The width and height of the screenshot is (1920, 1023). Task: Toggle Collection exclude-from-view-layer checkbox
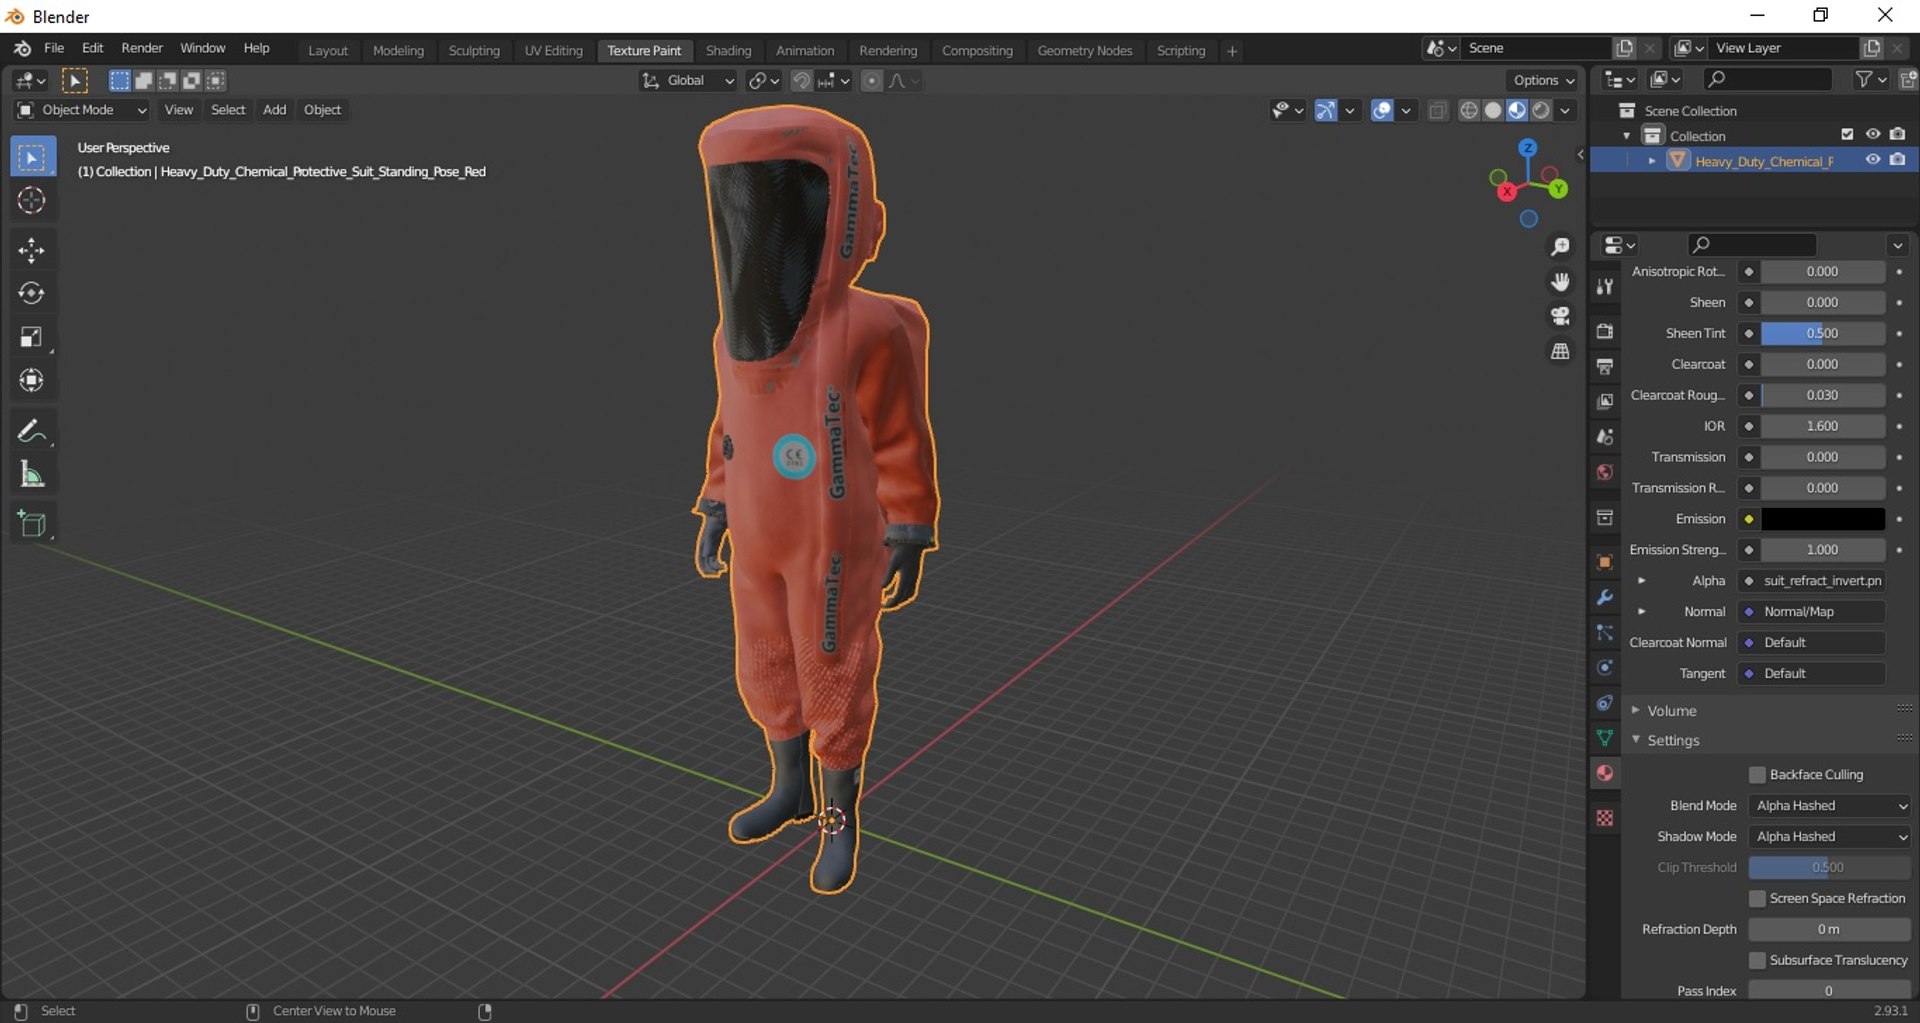click(1847, 135)
